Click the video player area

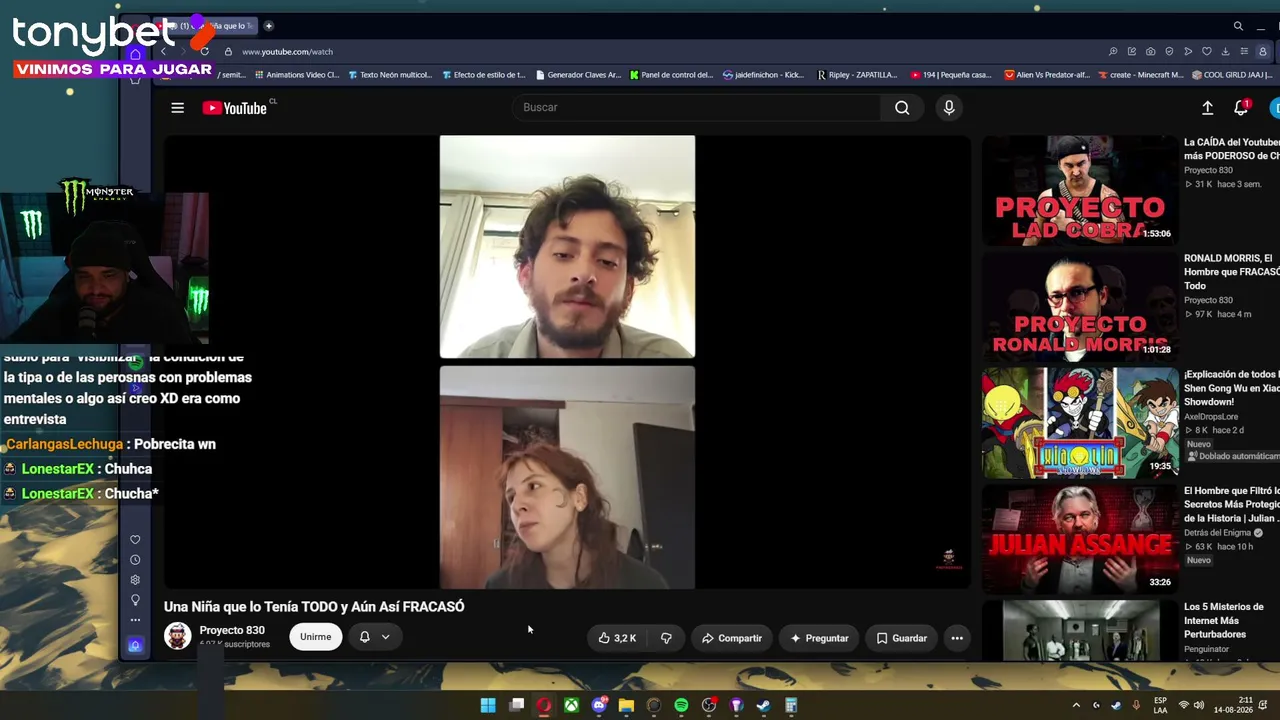click(x=567, y=362)
